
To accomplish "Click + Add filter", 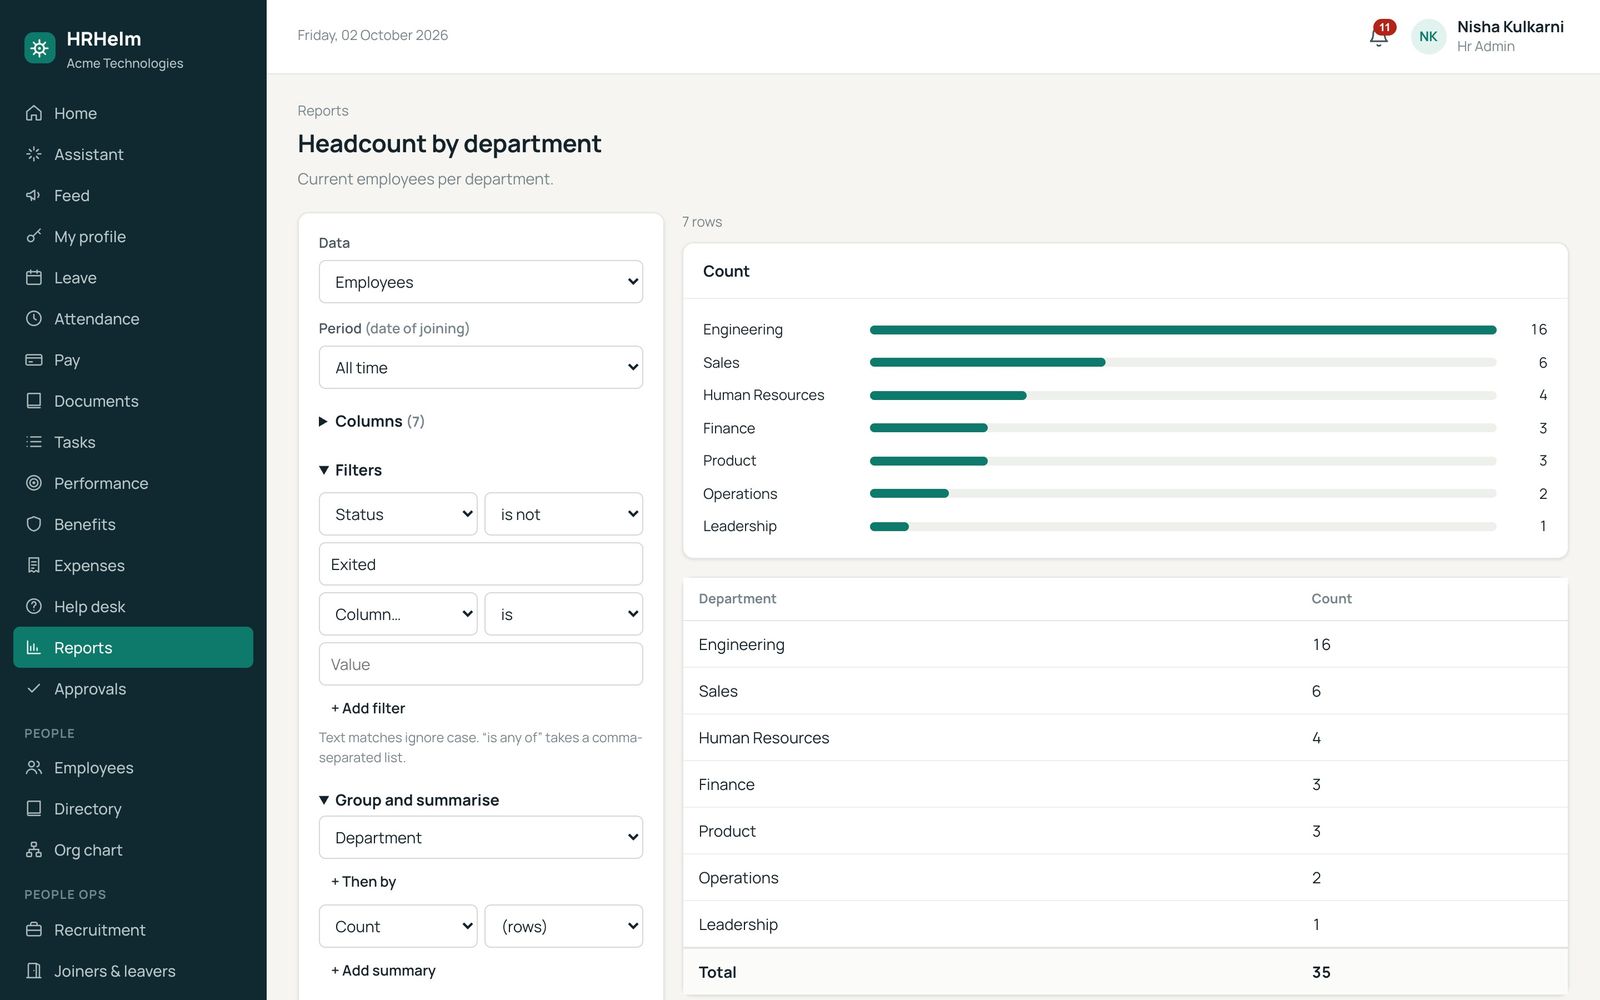I will tap(368, 708).
